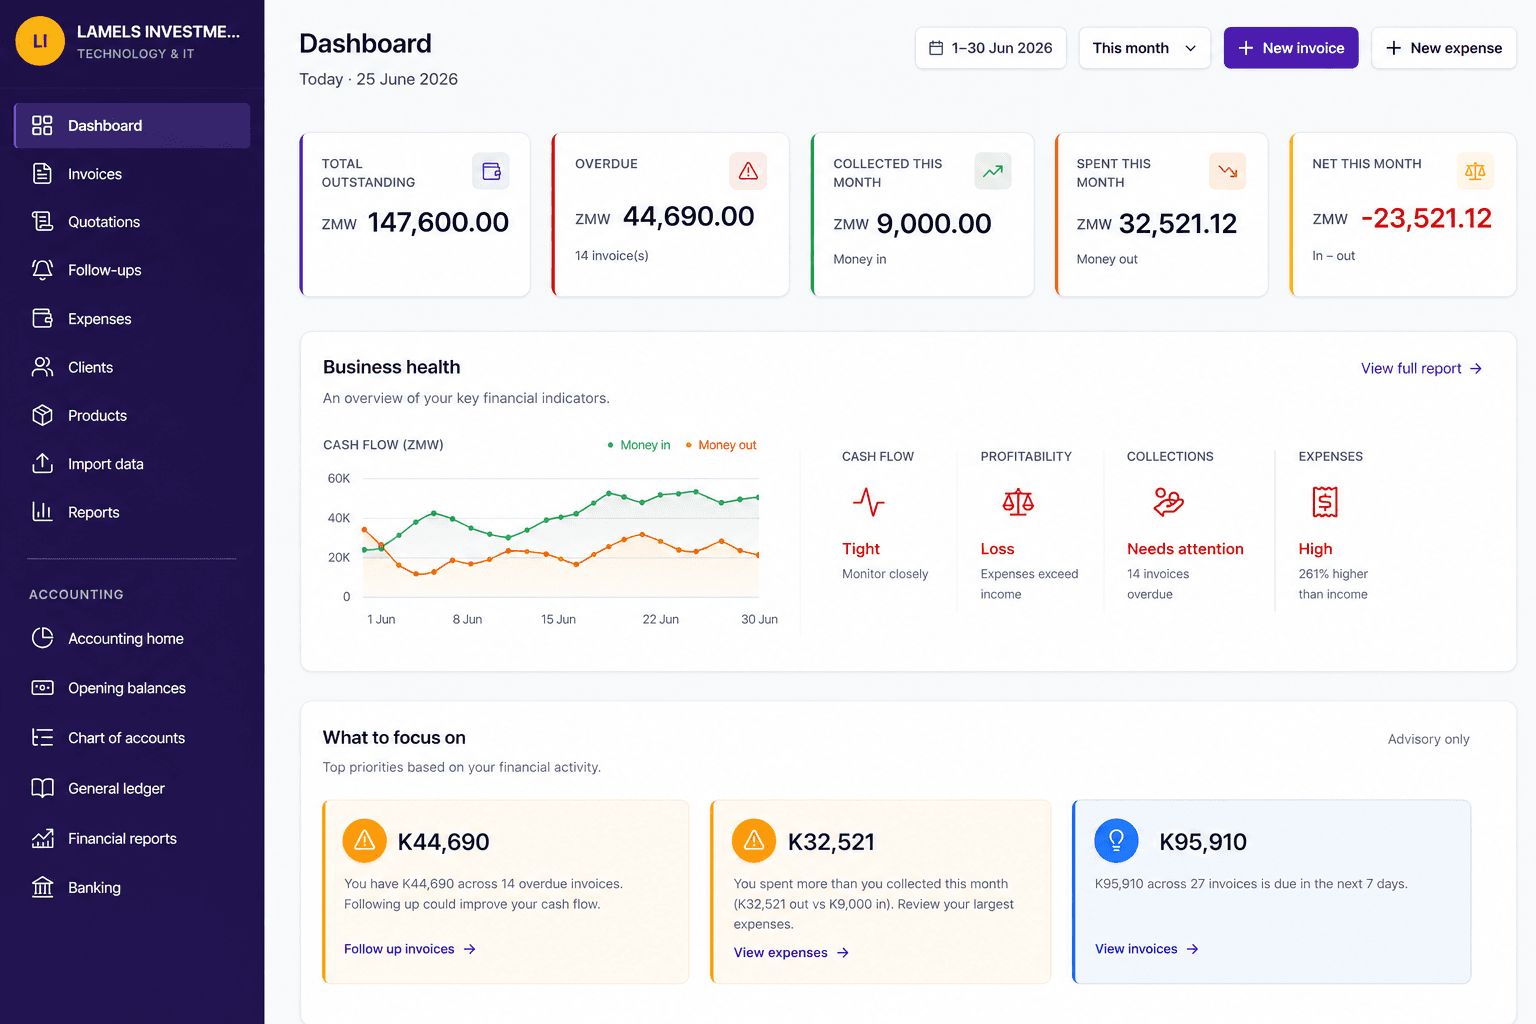
Task: Click the Cash Flow pulse icon
Action: (868, 502)
